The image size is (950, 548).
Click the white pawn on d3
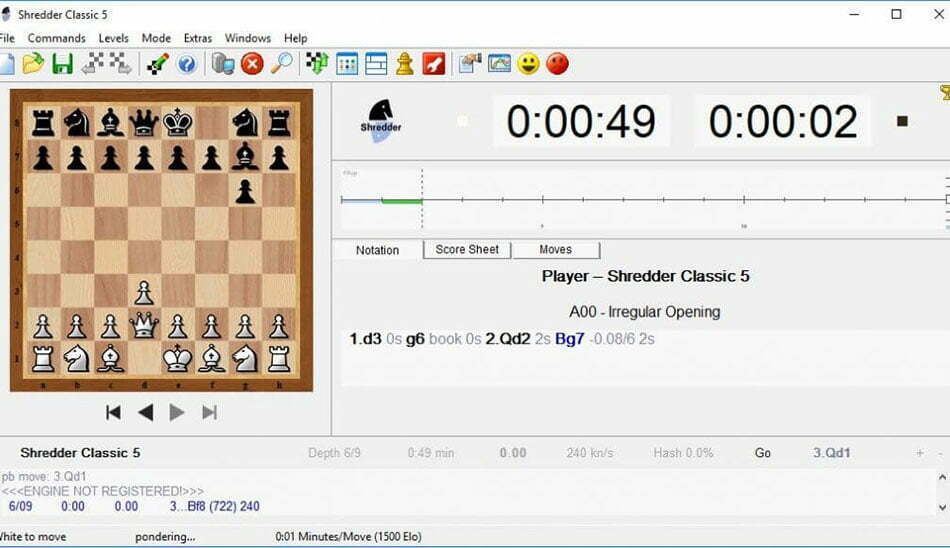coord(144,293)
